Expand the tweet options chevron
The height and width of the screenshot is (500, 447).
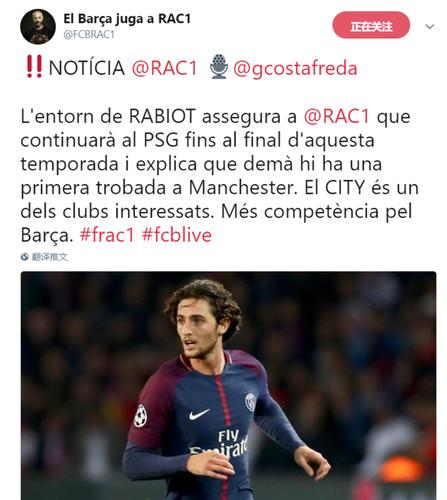point(430,26)
